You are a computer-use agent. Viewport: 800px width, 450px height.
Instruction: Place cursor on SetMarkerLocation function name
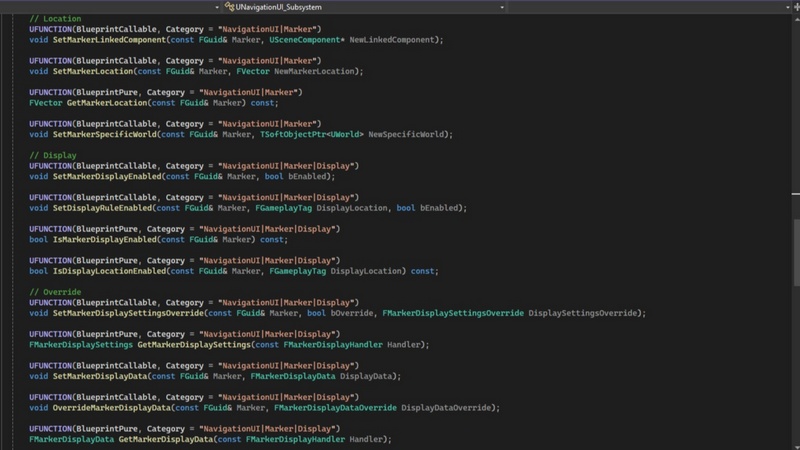coord(98,71)
